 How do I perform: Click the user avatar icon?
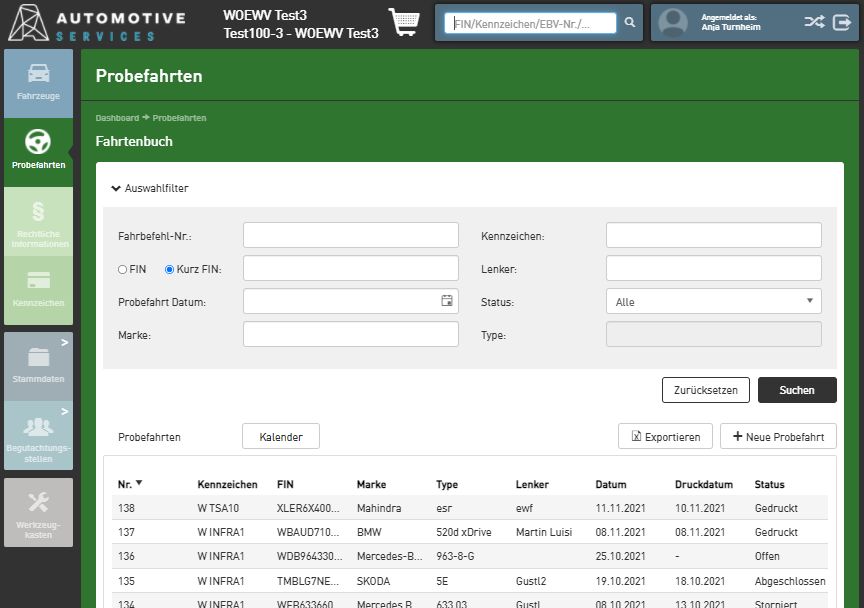pyautogui.click(x=673, y=22)
